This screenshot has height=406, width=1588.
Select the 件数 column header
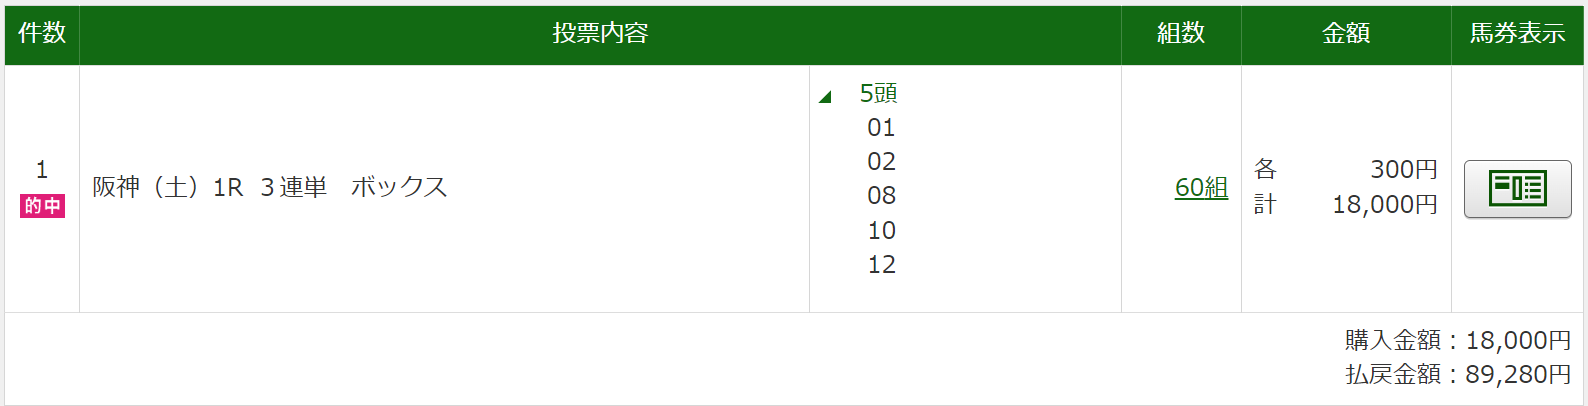(x=42, y=33)
